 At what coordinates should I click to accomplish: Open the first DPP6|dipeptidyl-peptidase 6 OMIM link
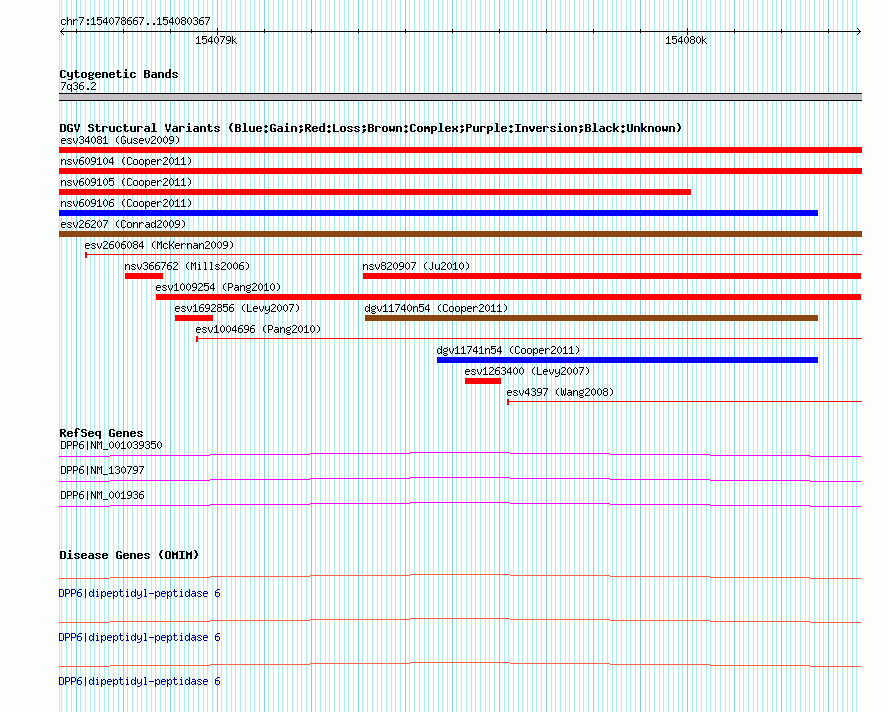pyautogui.click(x=139, y=593)
